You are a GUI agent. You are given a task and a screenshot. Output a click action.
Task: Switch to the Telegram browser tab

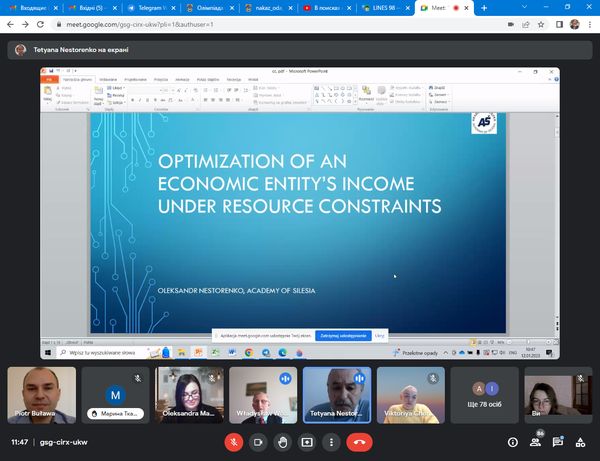(149, 7)
